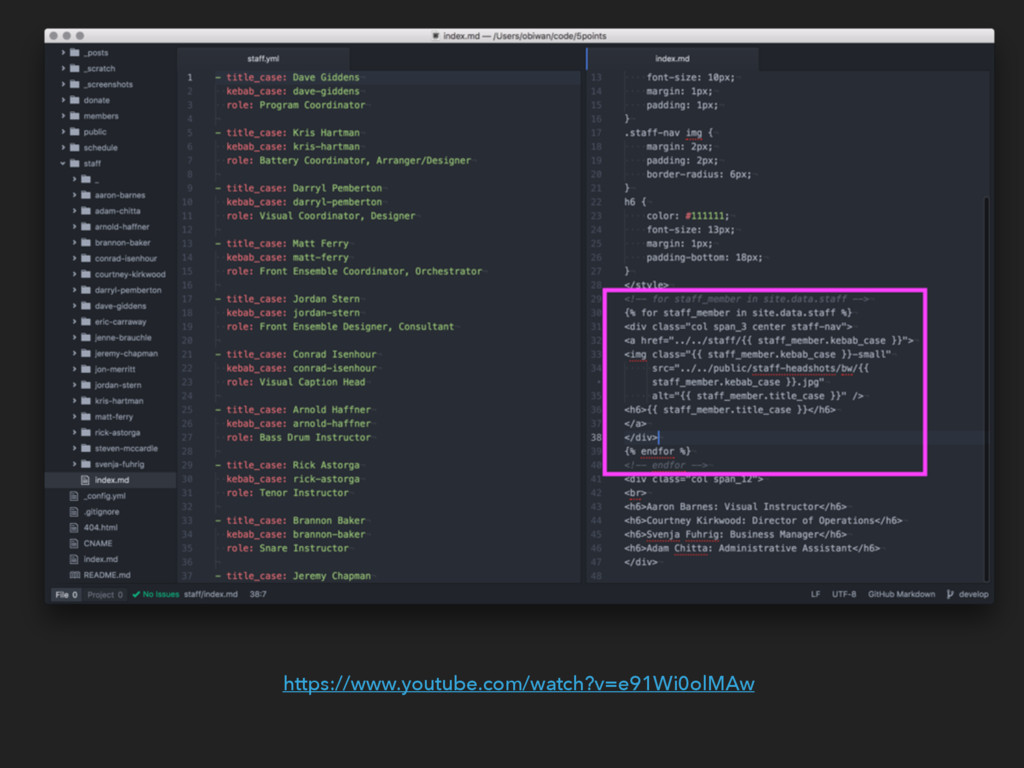1024x768 pixels.
Task: Place cursor on 'role: Program Coordinator' line
Action: (x=296, y=104)
